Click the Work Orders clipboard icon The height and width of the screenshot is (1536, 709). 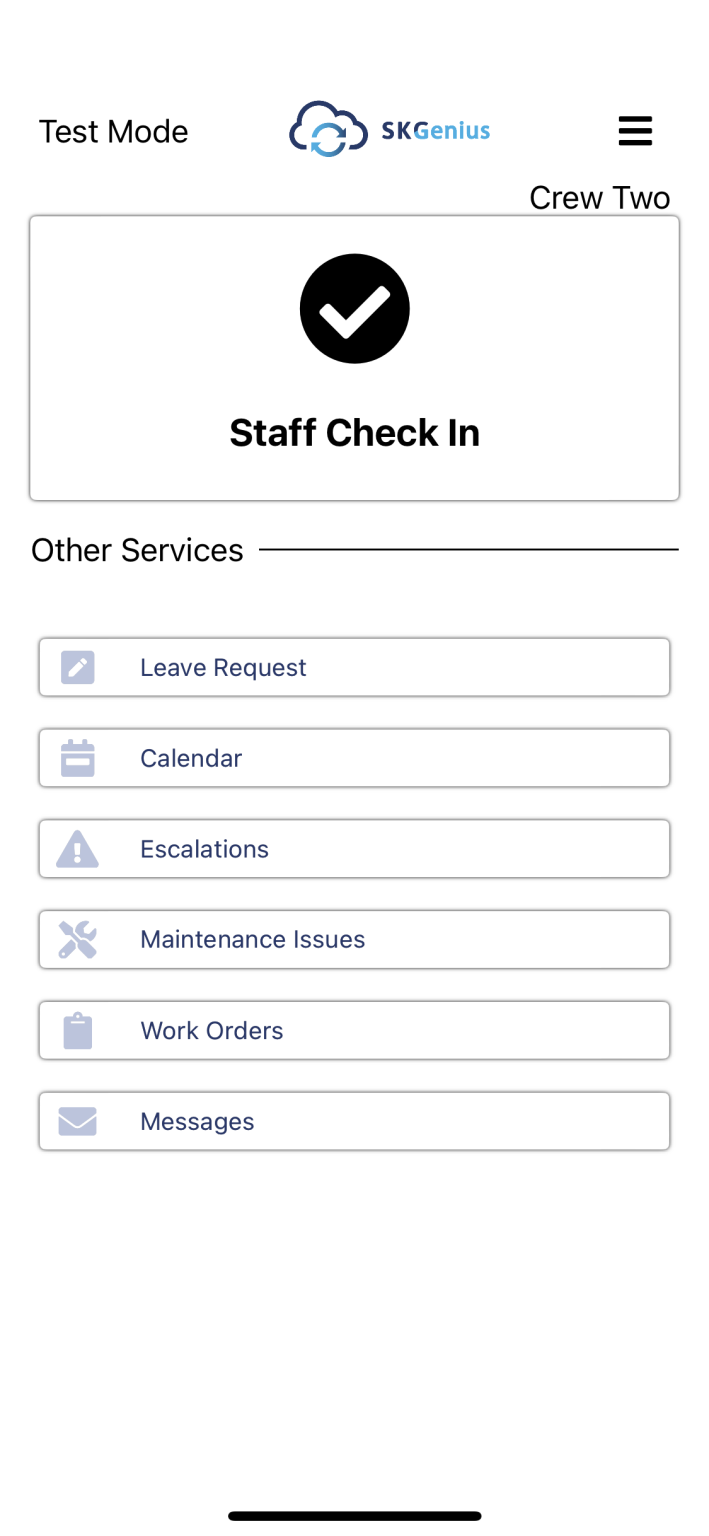(x=78, y=1030)
